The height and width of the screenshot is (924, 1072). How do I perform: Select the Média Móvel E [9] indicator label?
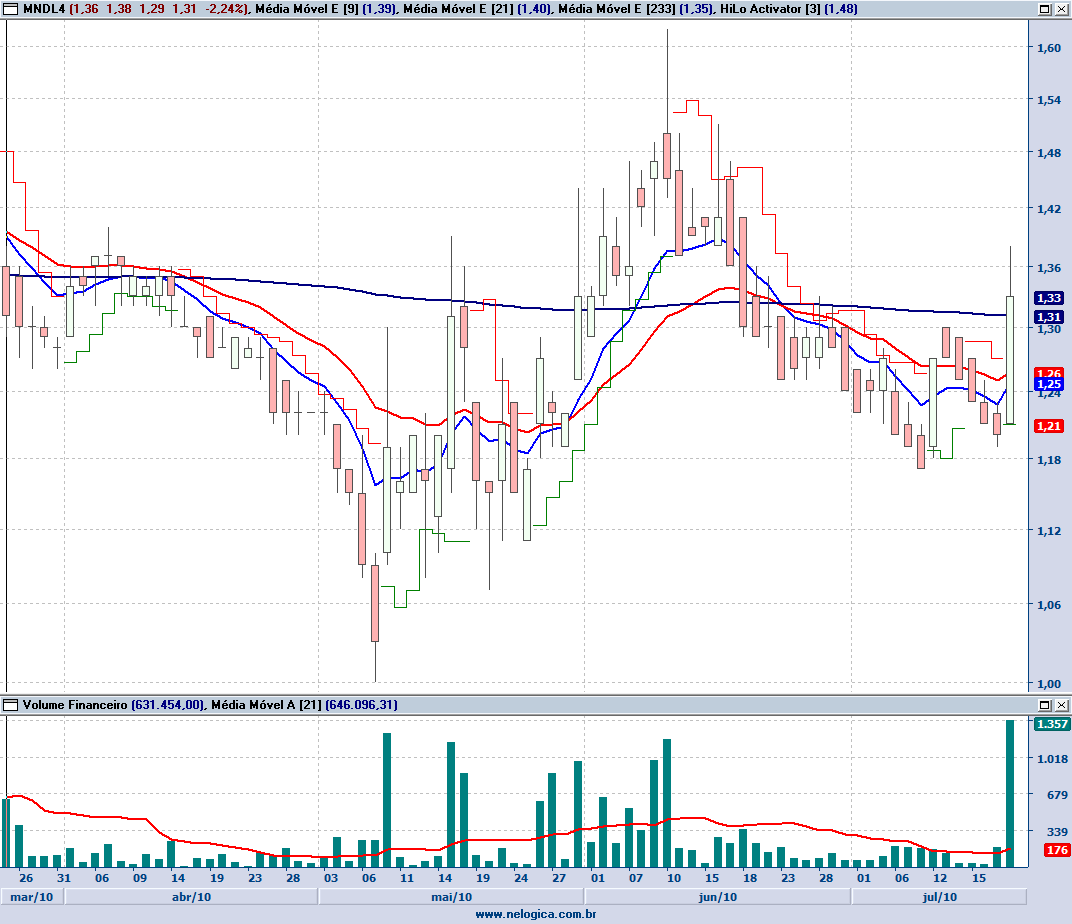click(307, 9)
